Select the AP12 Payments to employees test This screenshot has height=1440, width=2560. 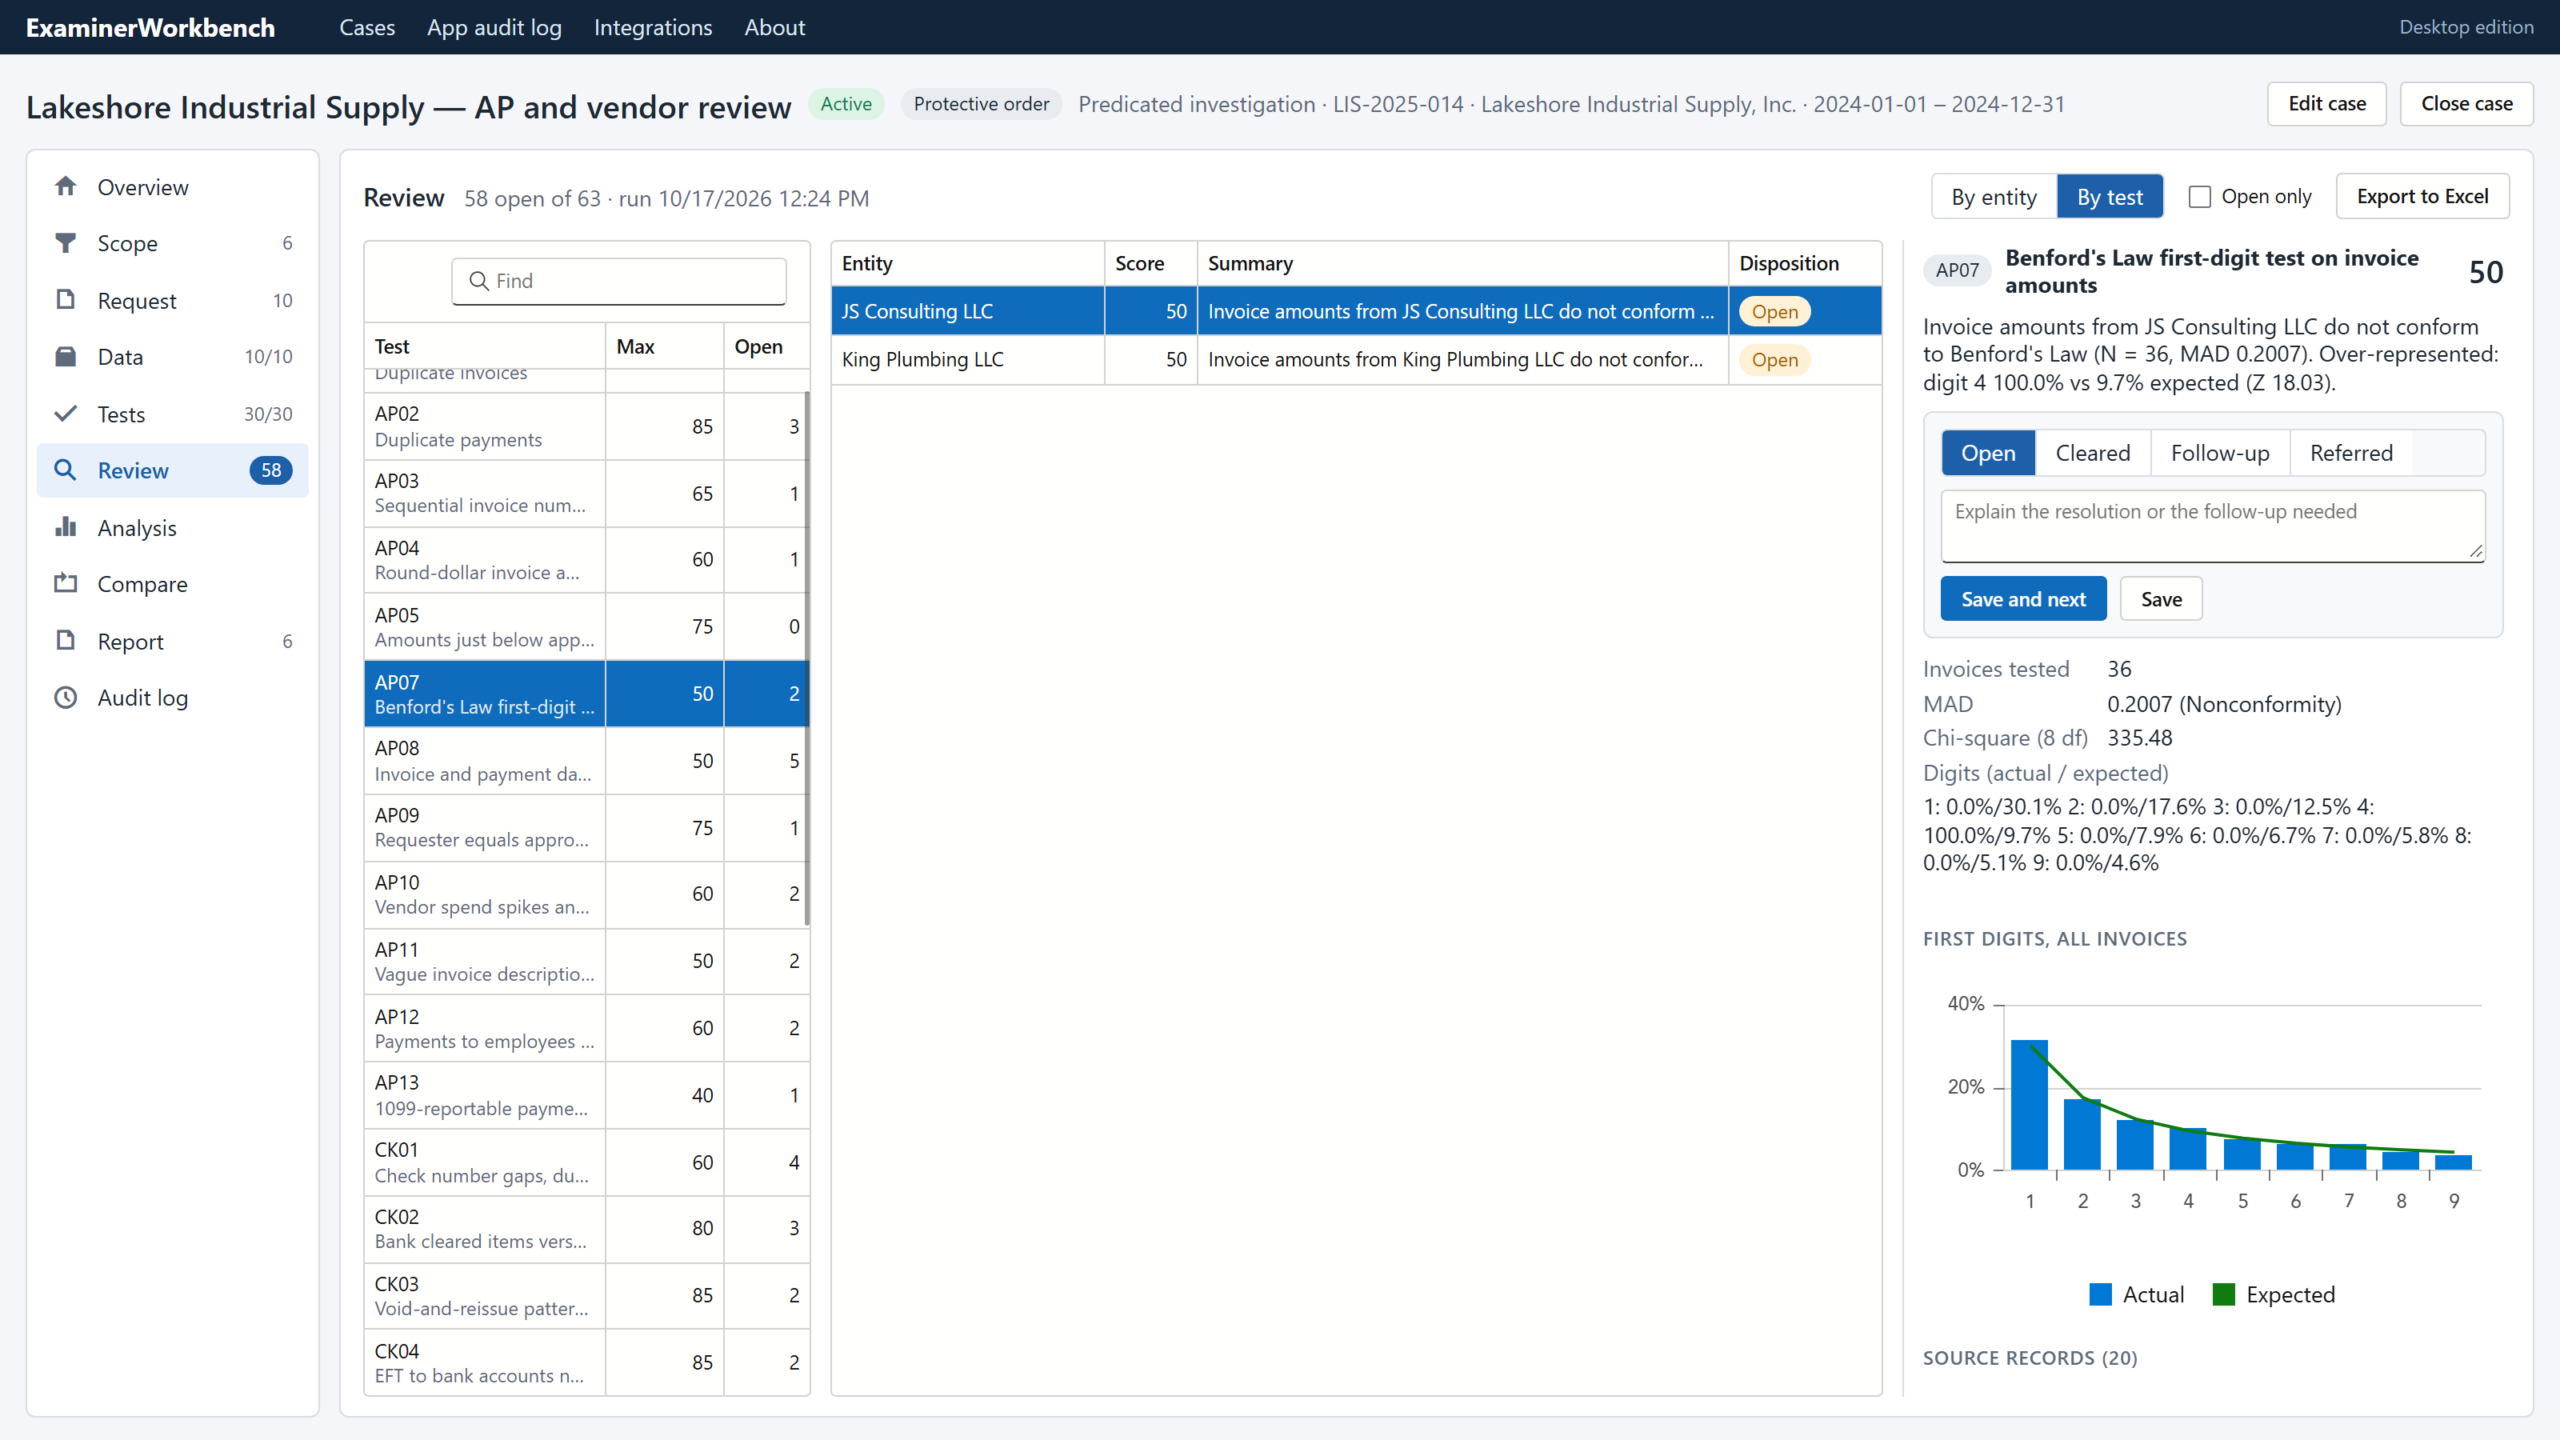pos(587,1028)
